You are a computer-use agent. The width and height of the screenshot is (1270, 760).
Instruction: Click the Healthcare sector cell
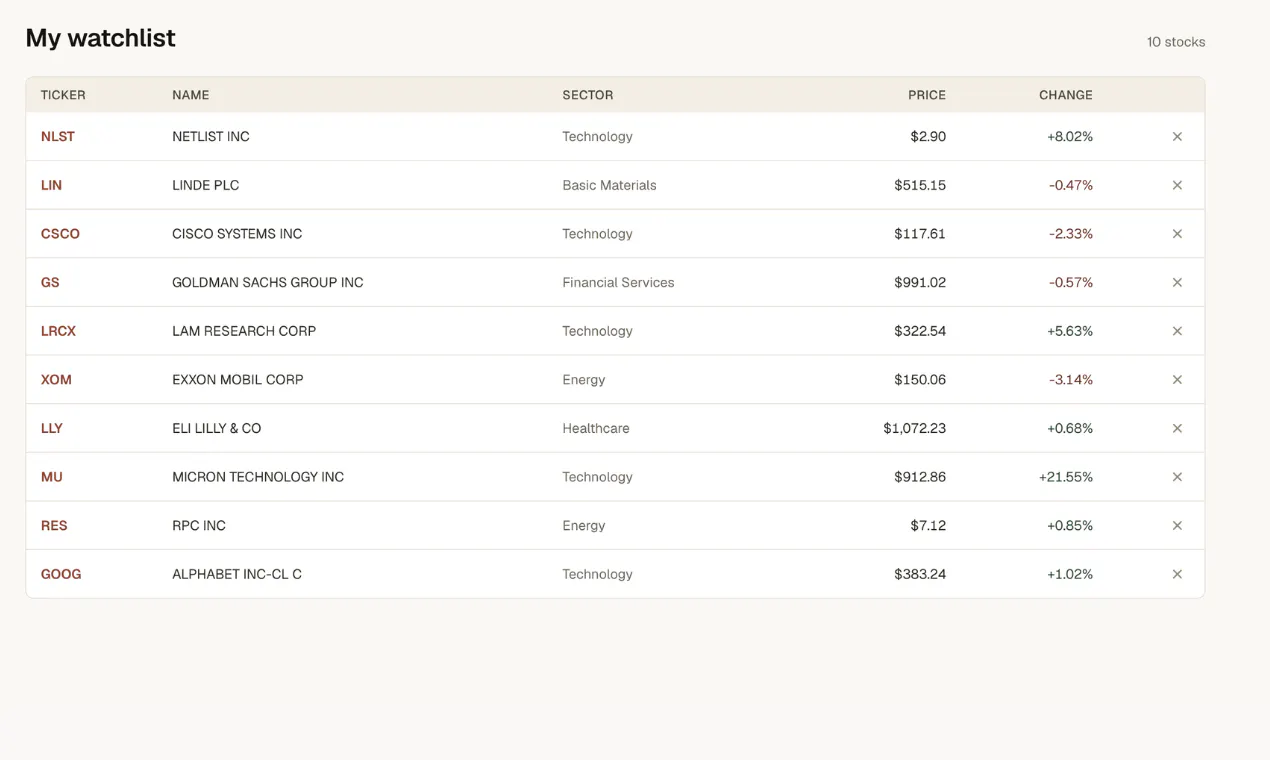pyautogui.click(x=596, y=428)
